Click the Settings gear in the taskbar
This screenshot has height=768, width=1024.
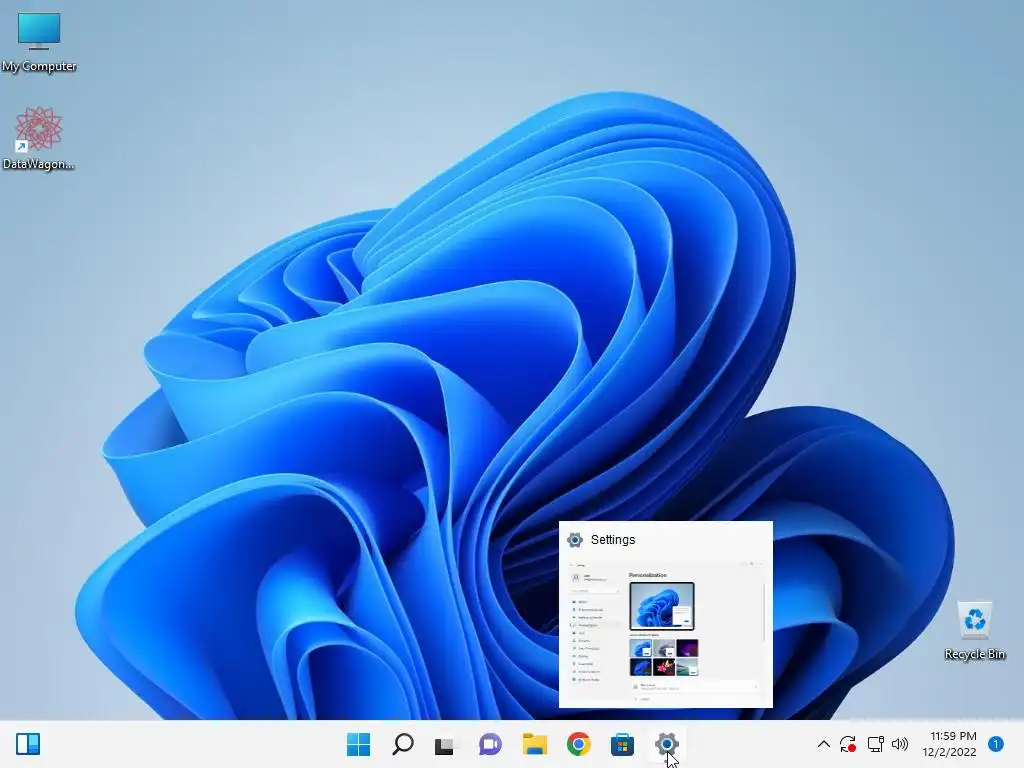pos(666,744)
